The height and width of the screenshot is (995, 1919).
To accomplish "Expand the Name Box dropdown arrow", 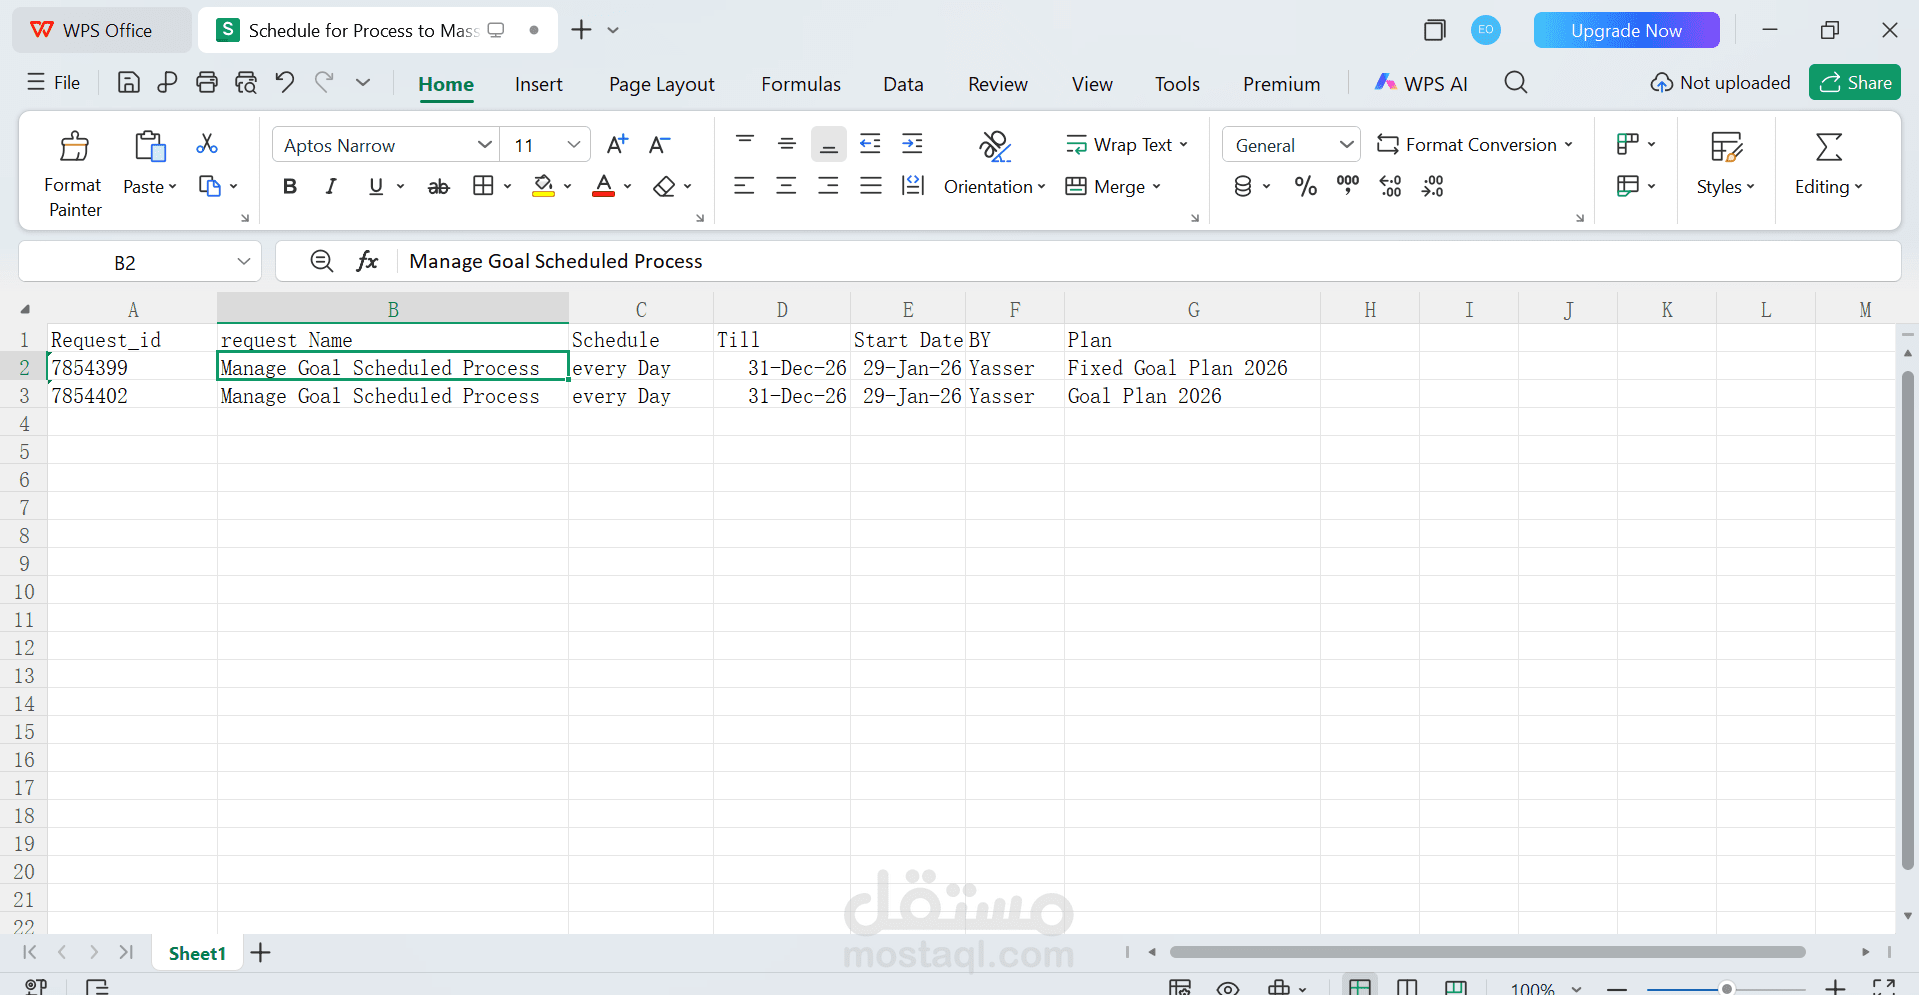I will click(x=244, y=262).
